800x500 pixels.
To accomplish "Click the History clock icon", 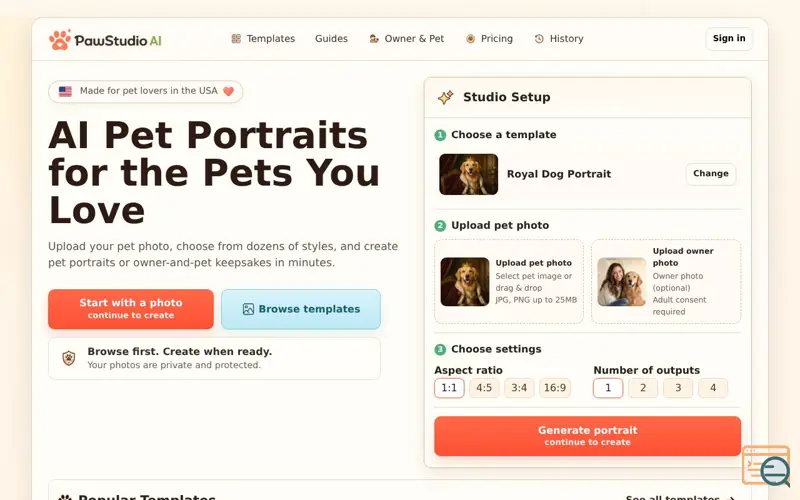I will point(539,39).
